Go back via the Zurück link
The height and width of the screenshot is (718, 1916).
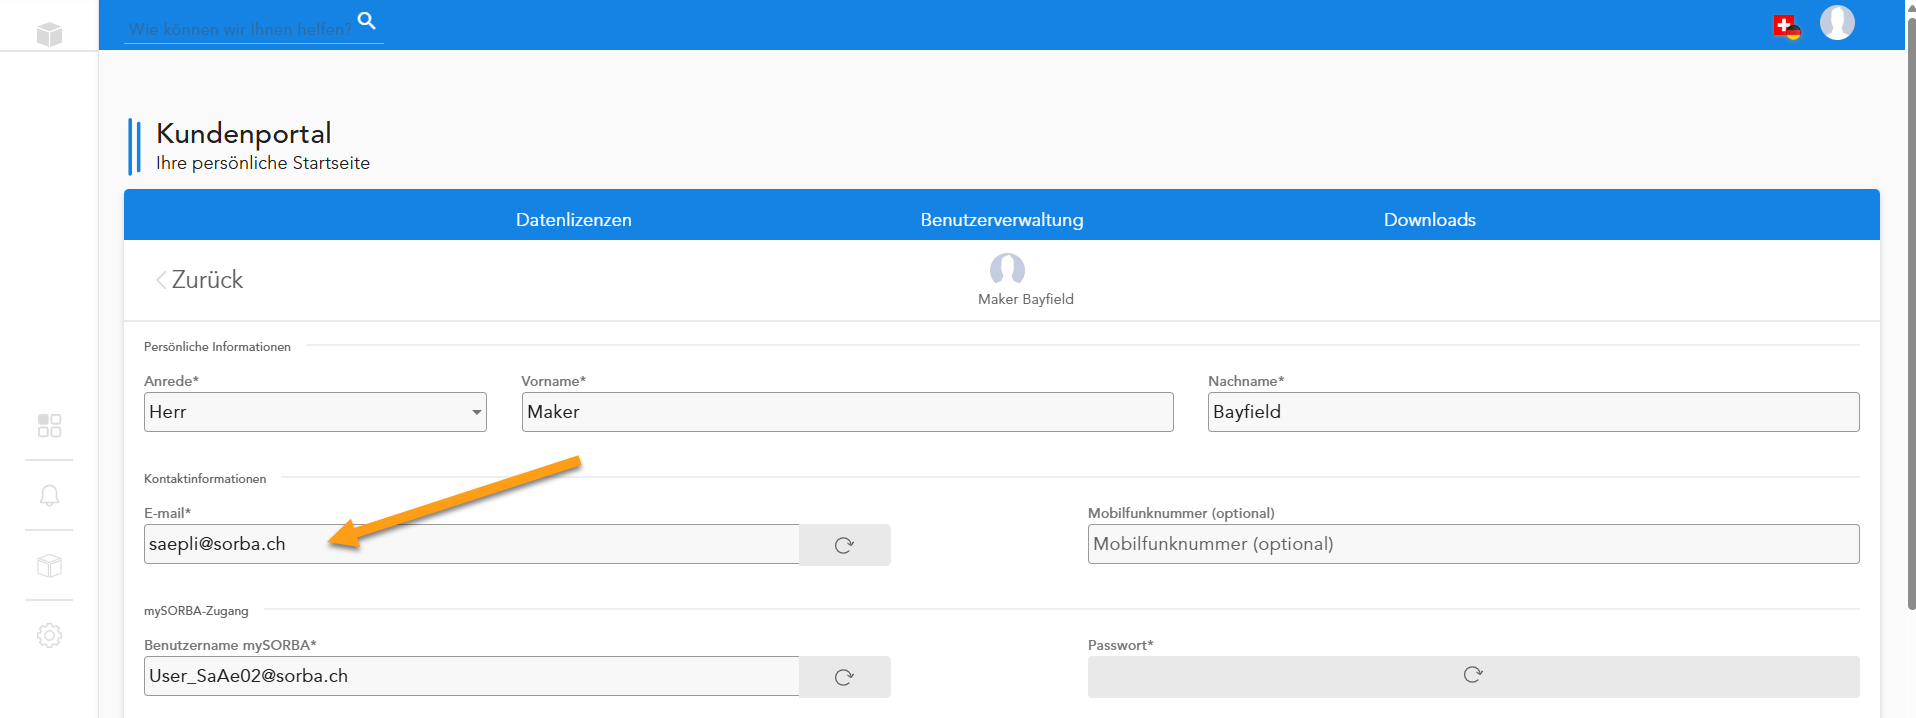[x=200, y=280]
